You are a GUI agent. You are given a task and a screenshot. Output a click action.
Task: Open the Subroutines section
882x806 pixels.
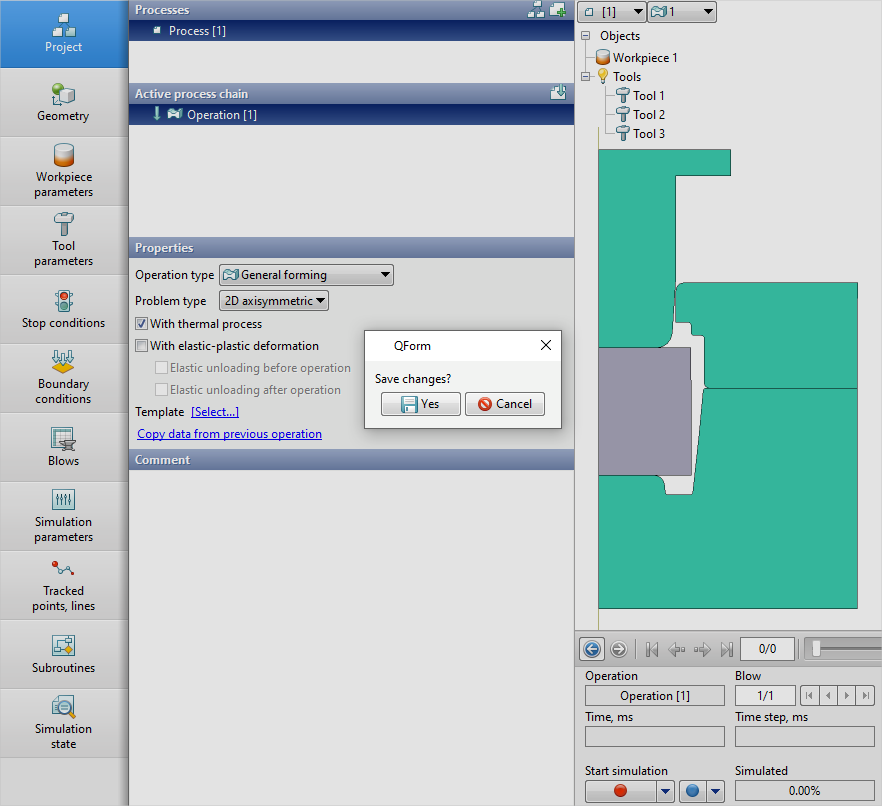click(x=63, y=654)
